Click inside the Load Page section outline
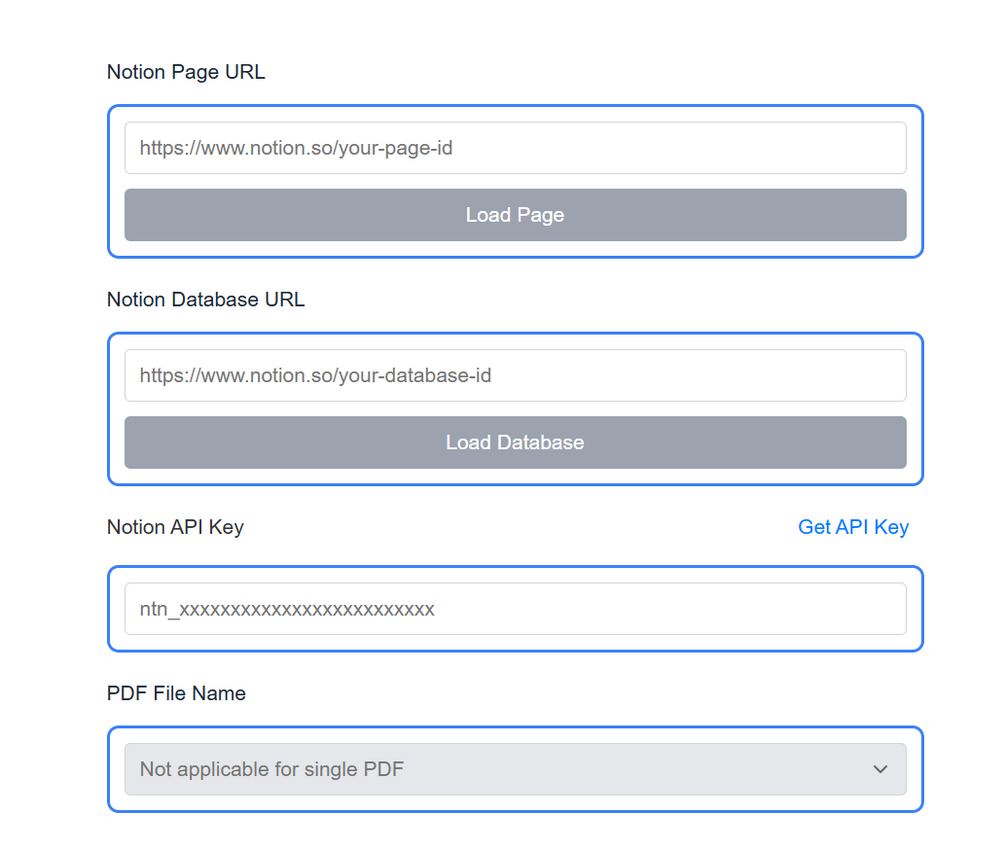 tap(515, 180)
